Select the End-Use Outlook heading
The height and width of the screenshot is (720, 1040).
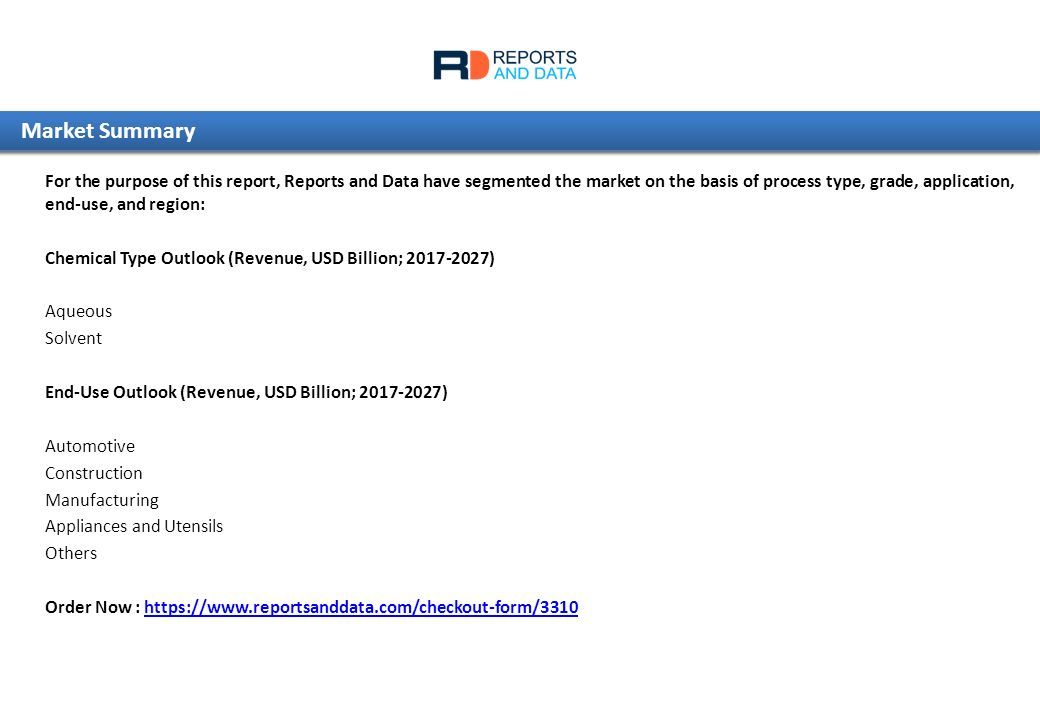[x=246, y=392]
